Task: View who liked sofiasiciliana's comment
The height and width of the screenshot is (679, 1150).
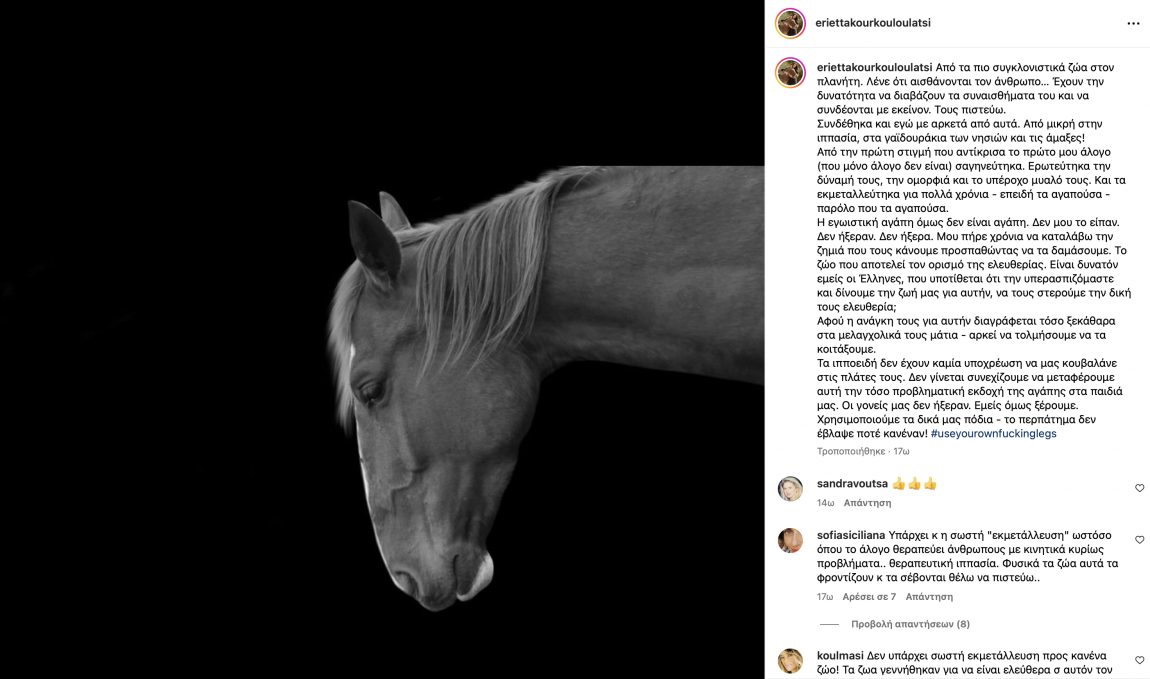Action: pyautogui.click(x=869, y=597)
